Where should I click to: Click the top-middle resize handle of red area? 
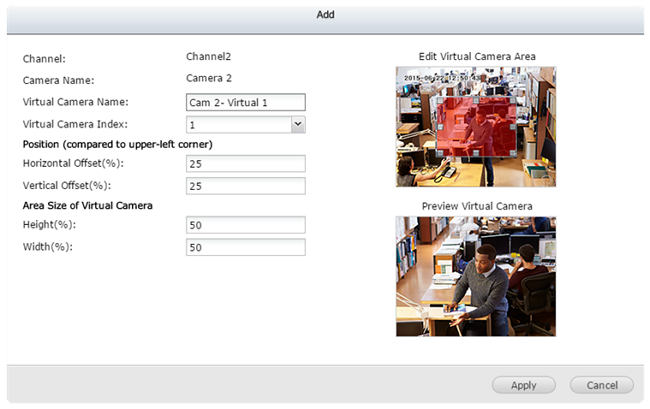pos(476,101)
